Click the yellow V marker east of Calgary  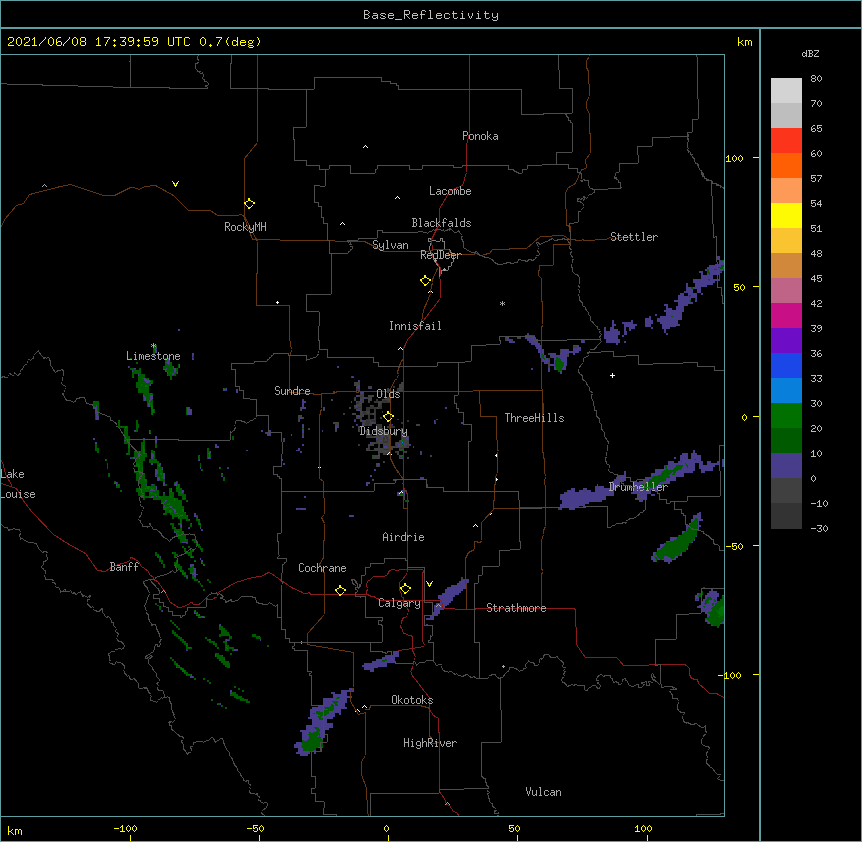point(429,584)
